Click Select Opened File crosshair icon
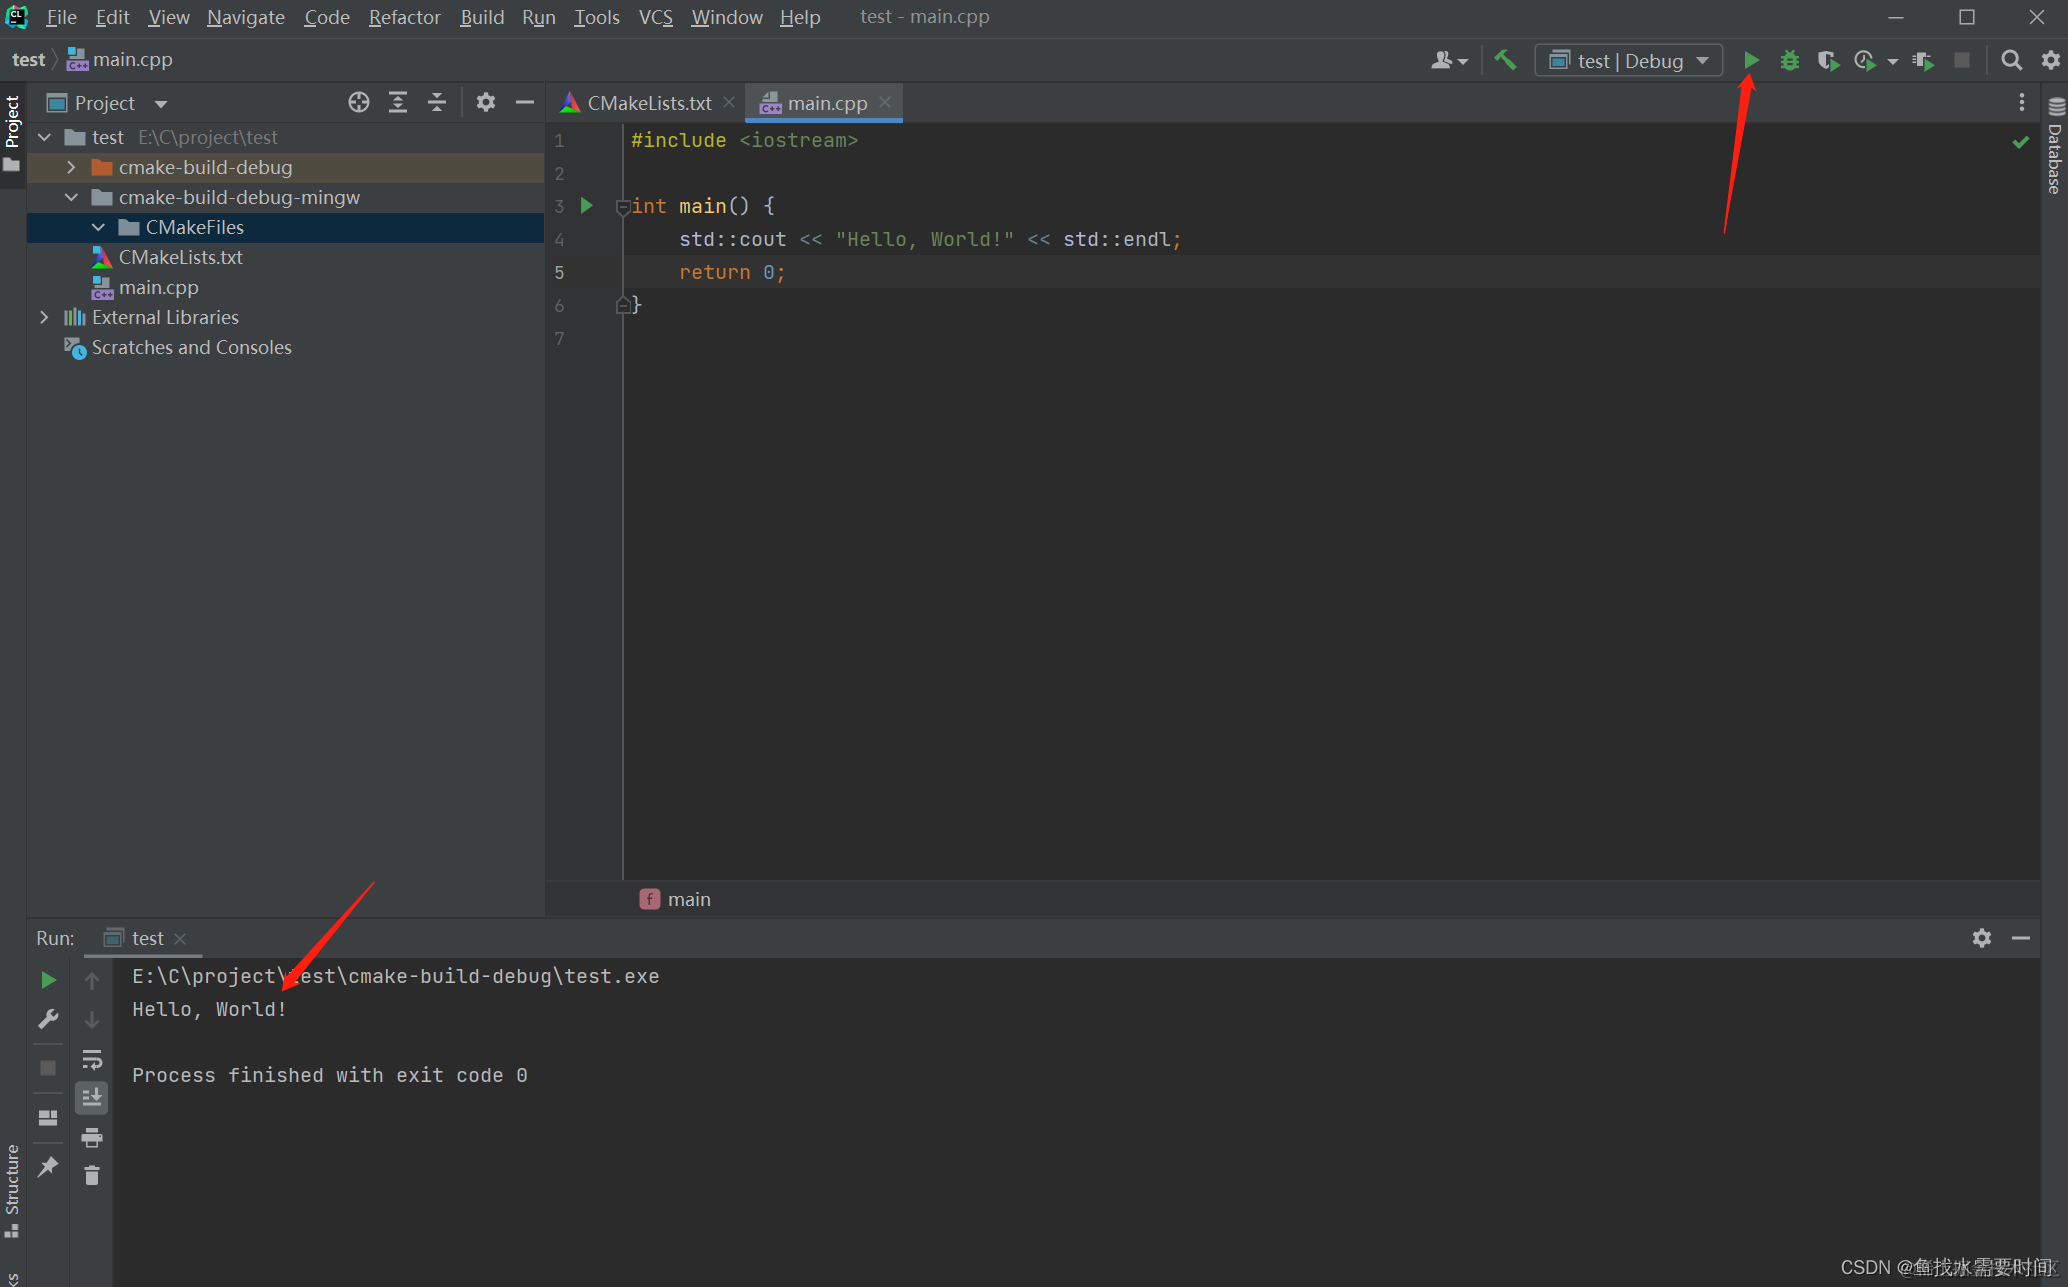Image resolution: width=2068 pixels, height=1287 pixels. click(358, 102)
